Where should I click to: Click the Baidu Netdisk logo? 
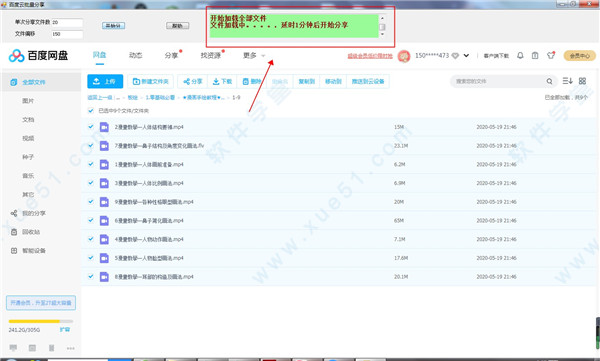pos(38,56)
